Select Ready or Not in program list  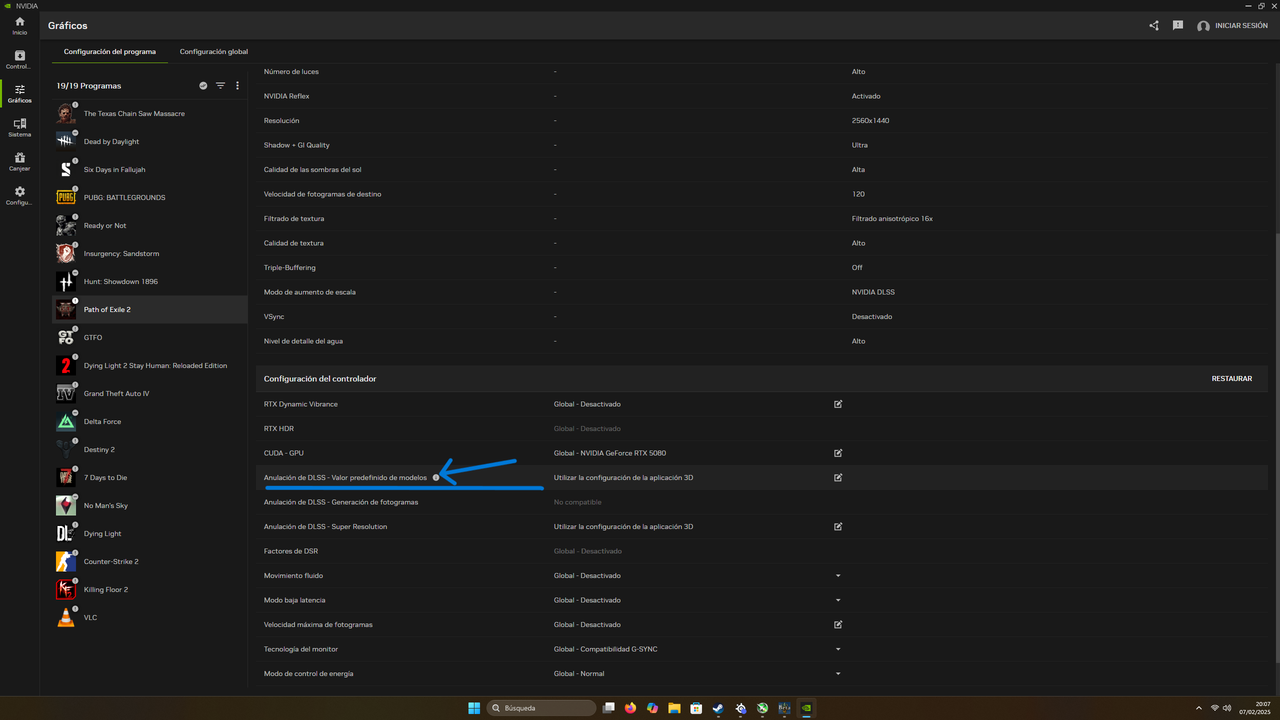(x=150, y=226)
